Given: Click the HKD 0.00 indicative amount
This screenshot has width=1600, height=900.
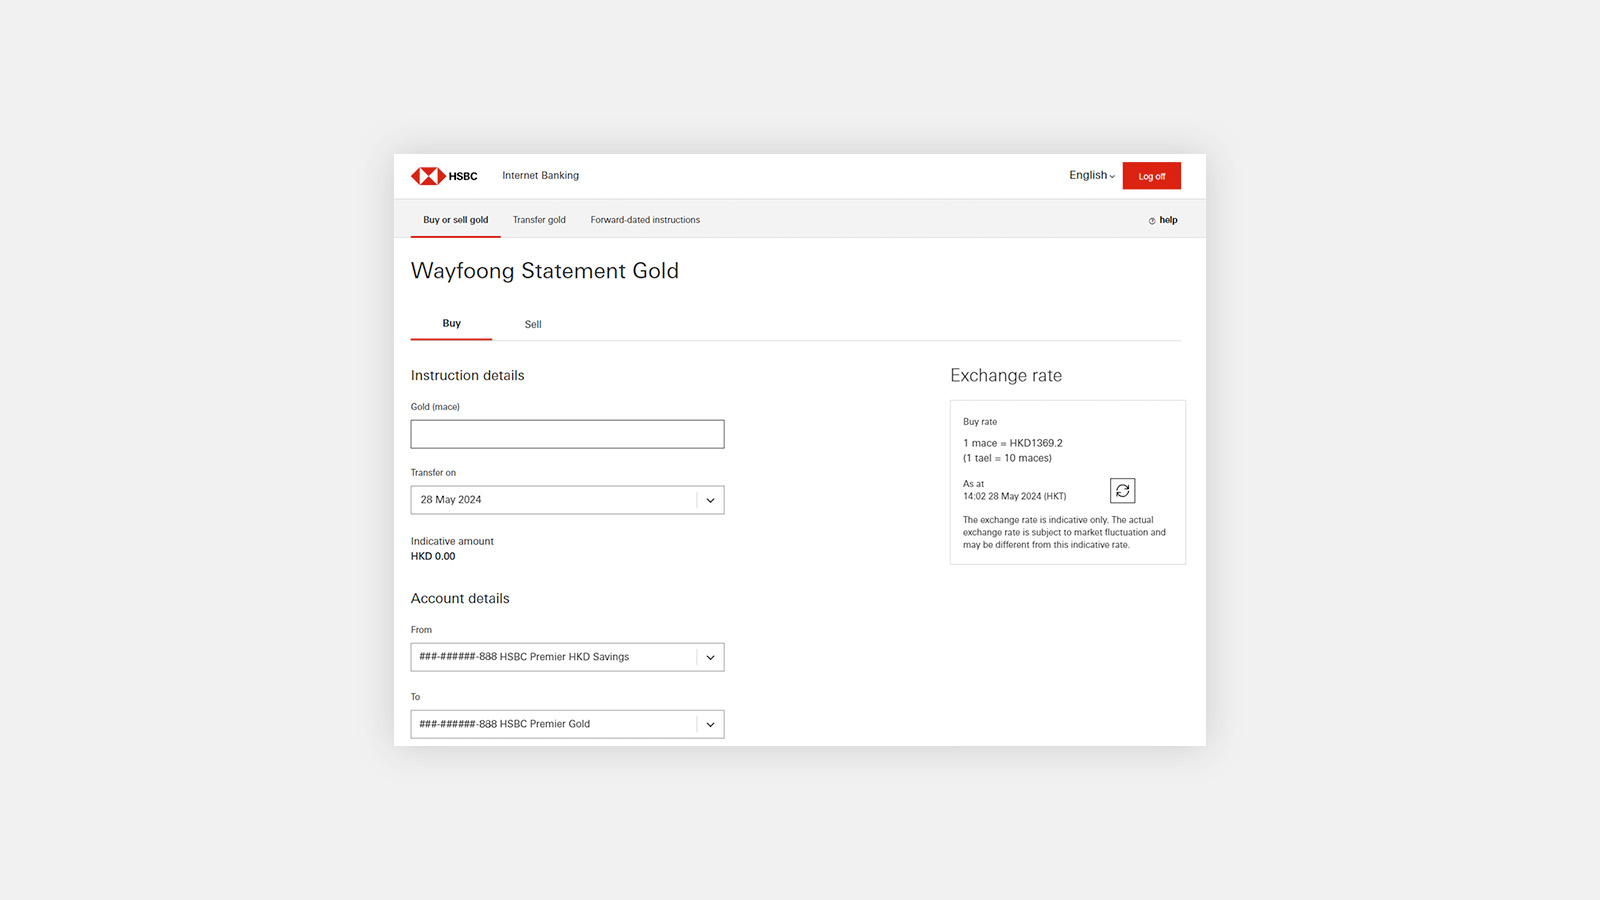Looking at the screenshot, I should tap(433, 556).
